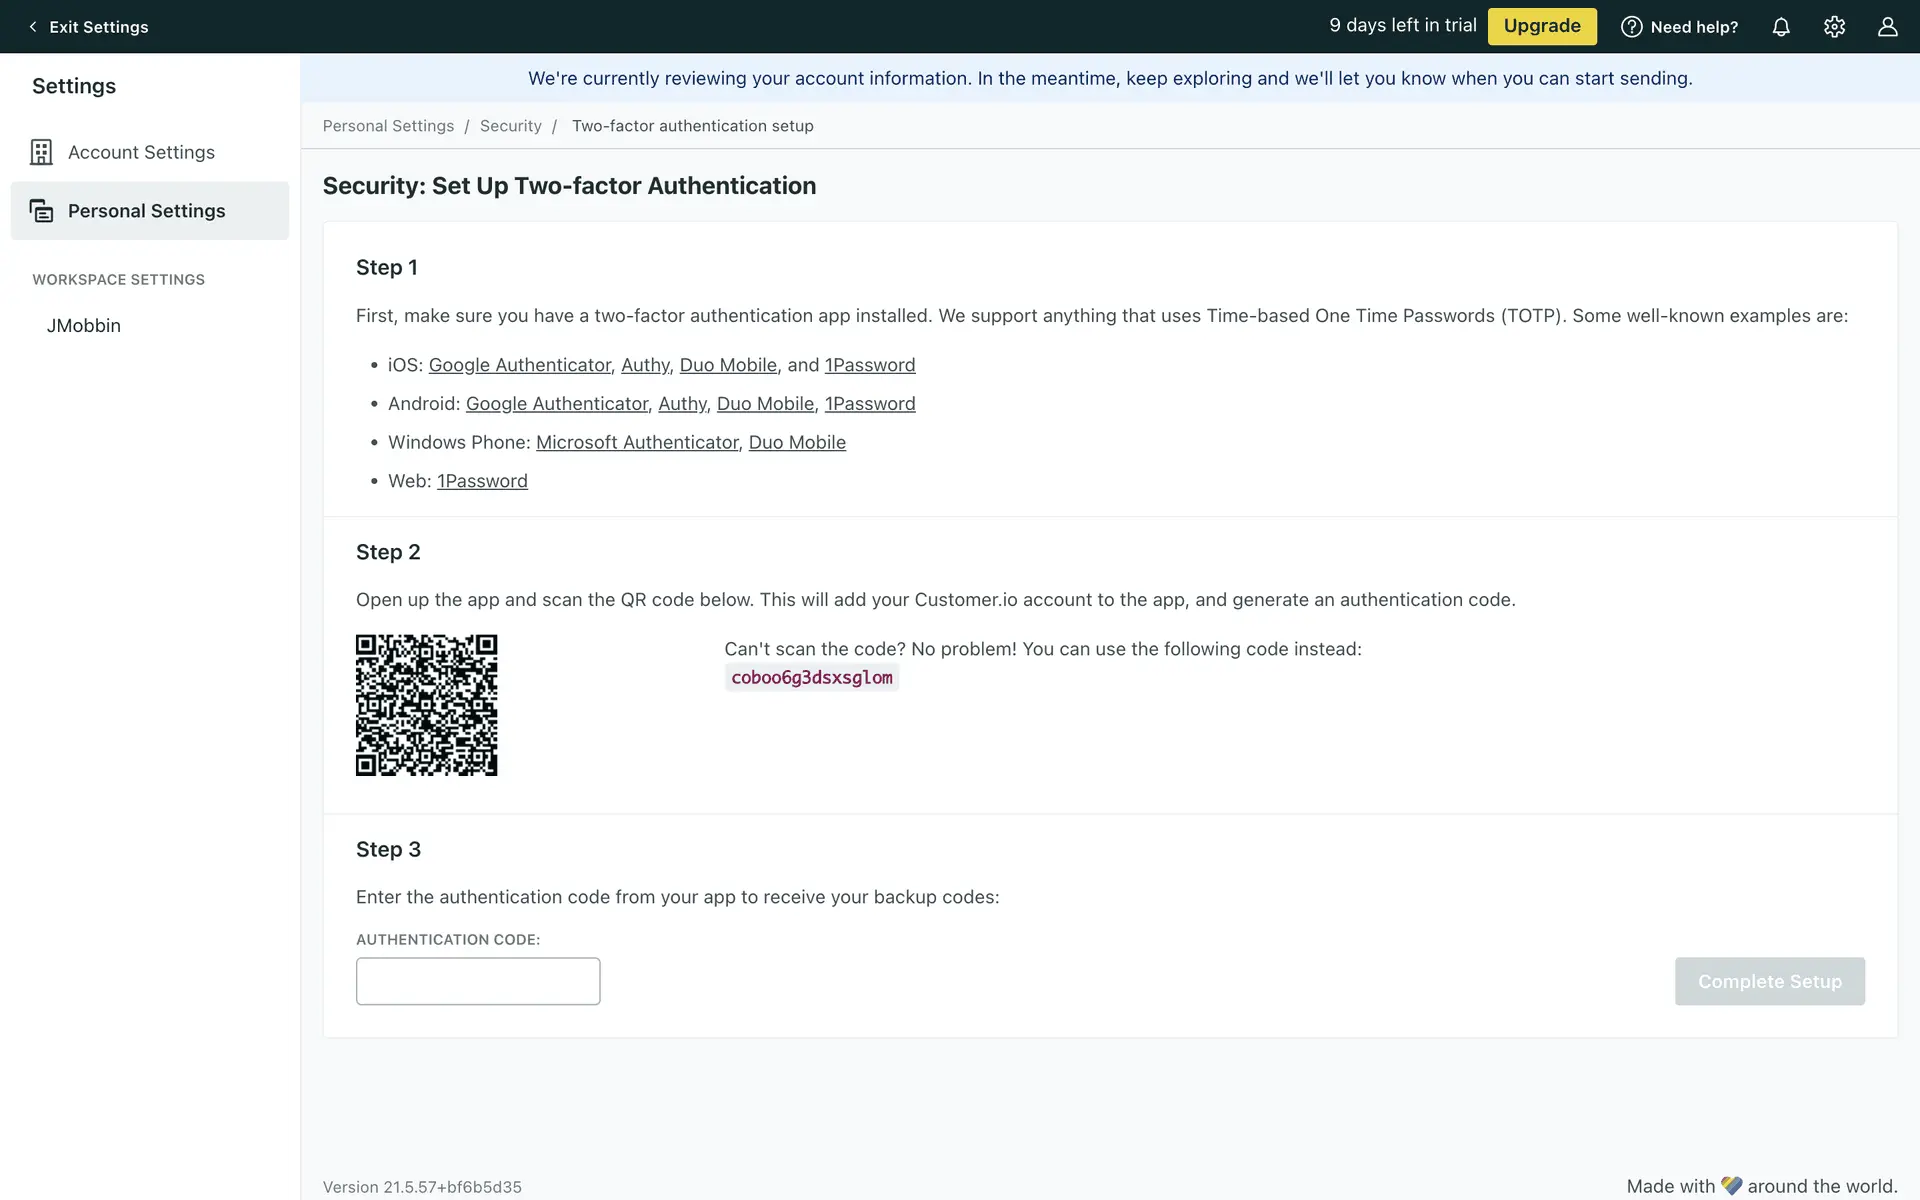
Task: Open the JMobbin workspace settings
Action: 84,326
